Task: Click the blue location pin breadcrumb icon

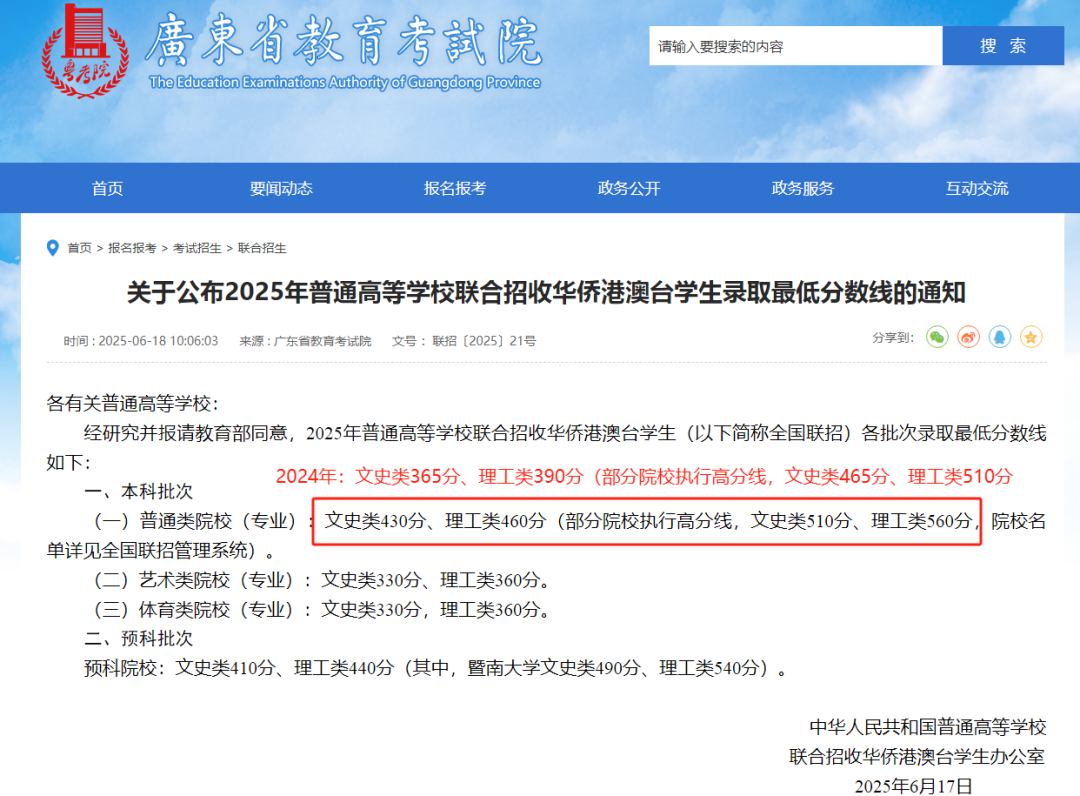Action: tap(52, 248)
